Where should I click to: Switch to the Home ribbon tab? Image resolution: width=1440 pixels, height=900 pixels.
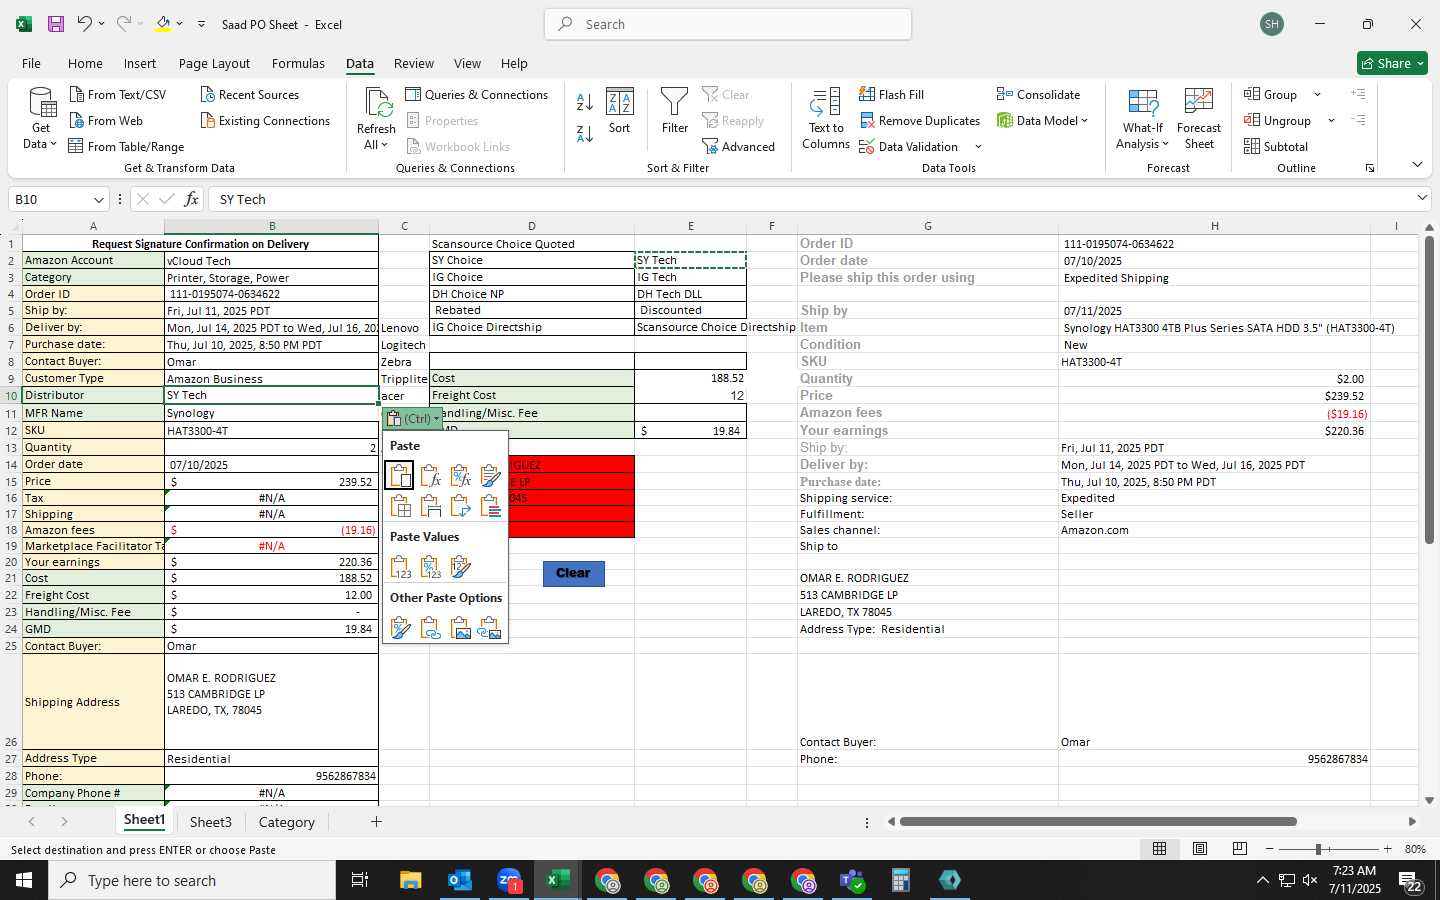coord(85,63)
